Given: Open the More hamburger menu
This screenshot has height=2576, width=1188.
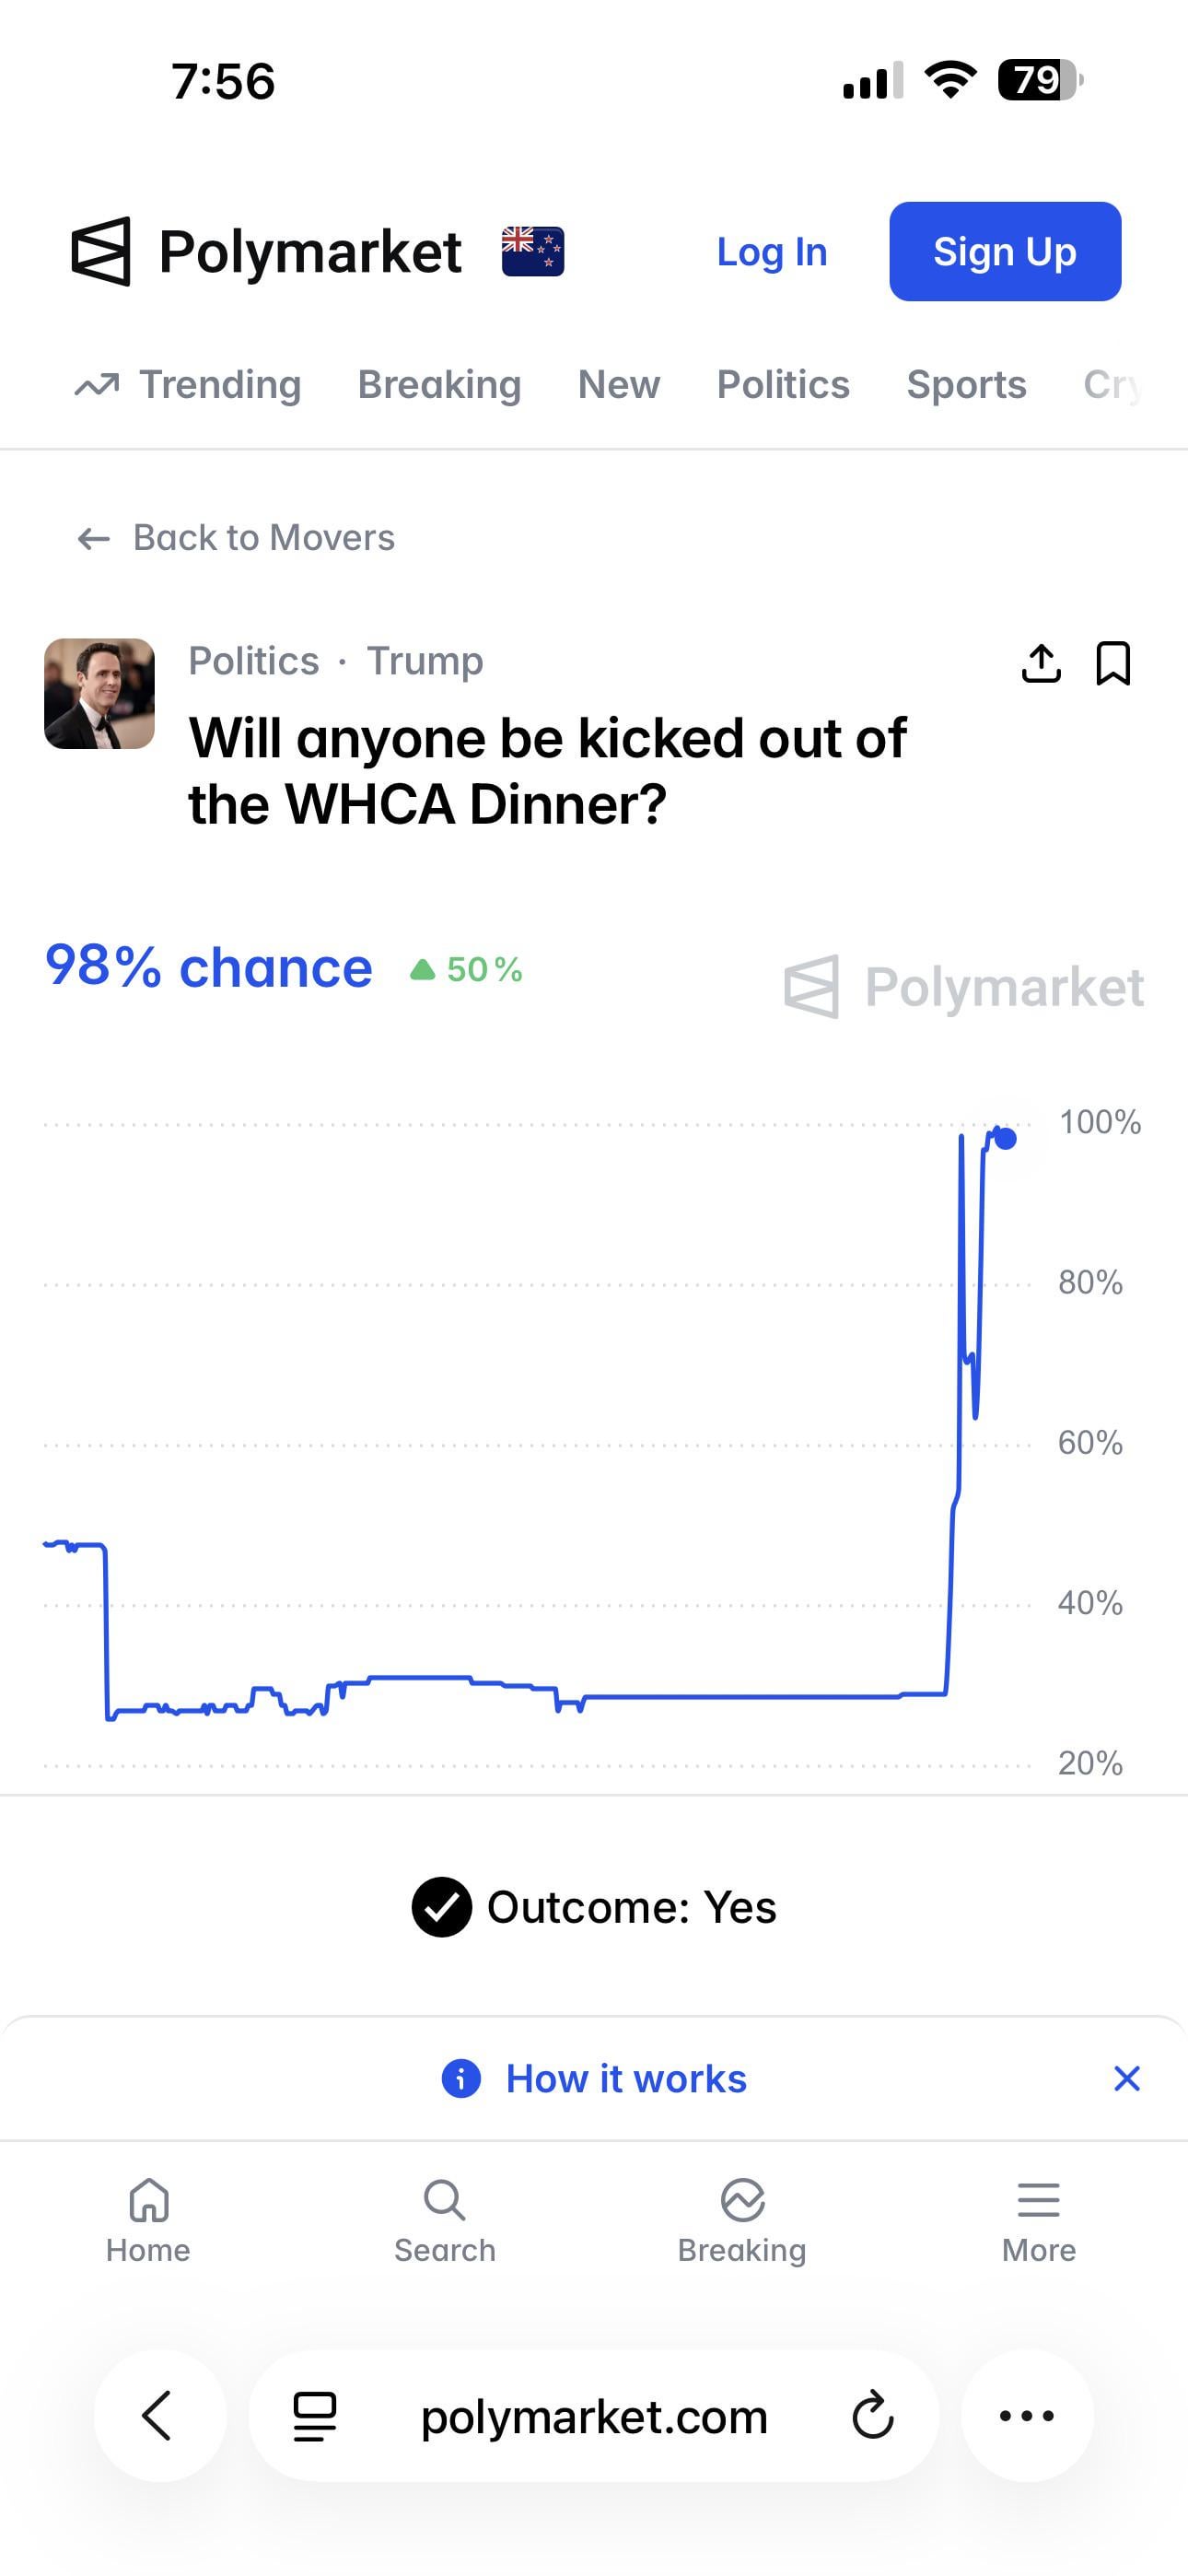Looking at the screenshot, I should coord(1038,2221).
